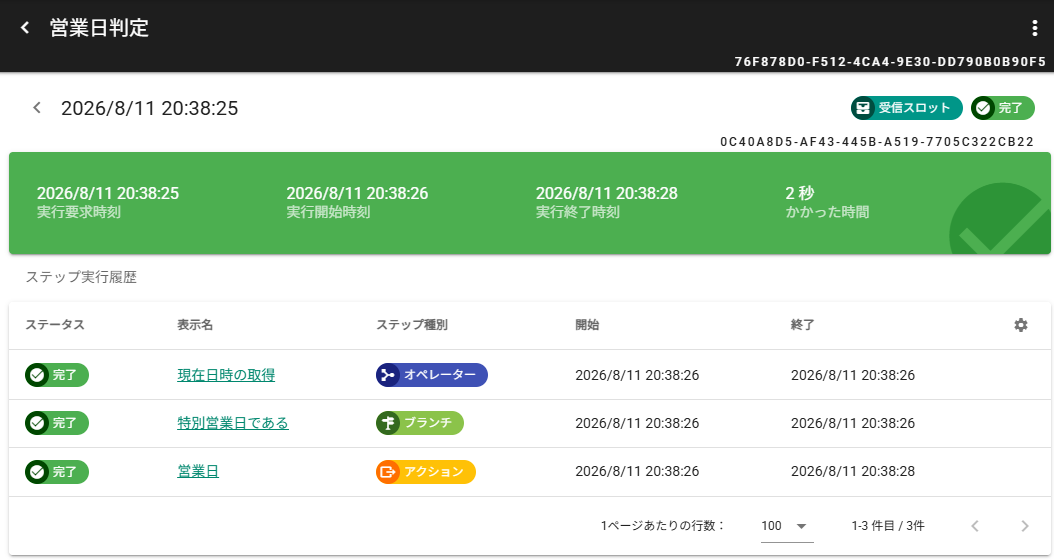Click the execution ID 0C40A8D5 text

876,142
